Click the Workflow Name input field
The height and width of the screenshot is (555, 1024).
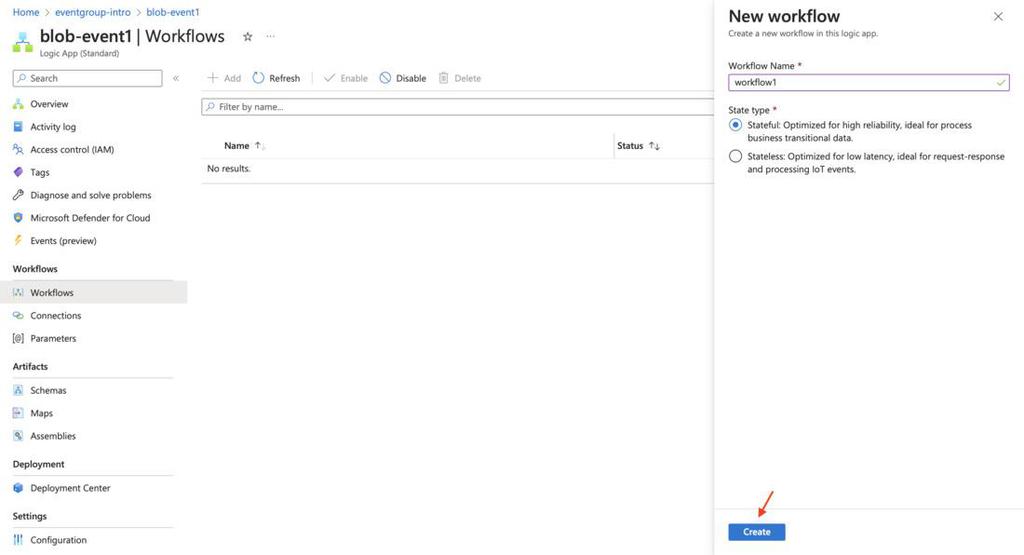click(869, 82)
